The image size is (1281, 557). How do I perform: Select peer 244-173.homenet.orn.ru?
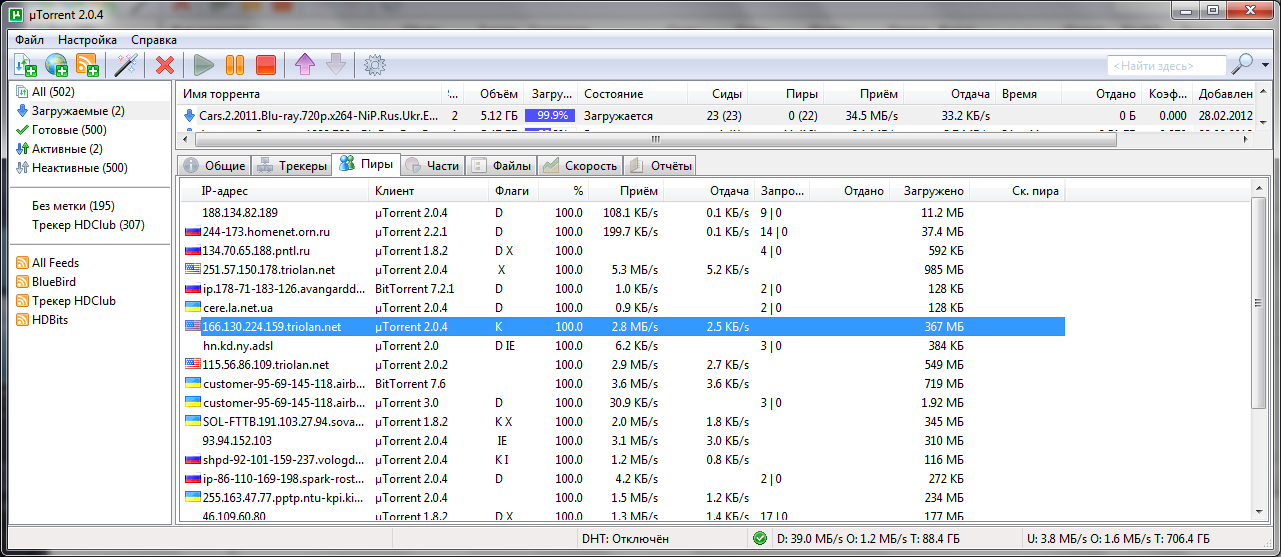pyautogui.click(x=622, y=231)
